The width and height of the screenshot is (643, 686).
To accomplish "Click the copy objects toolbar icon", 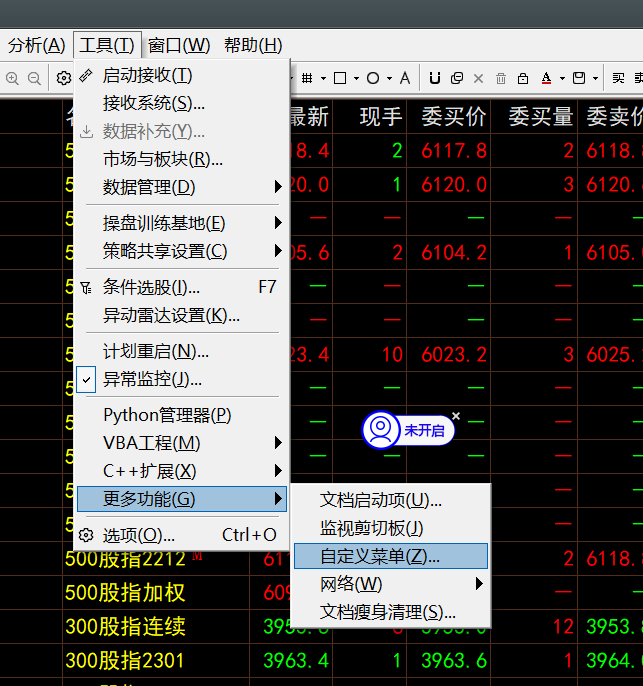I will 457,78.
